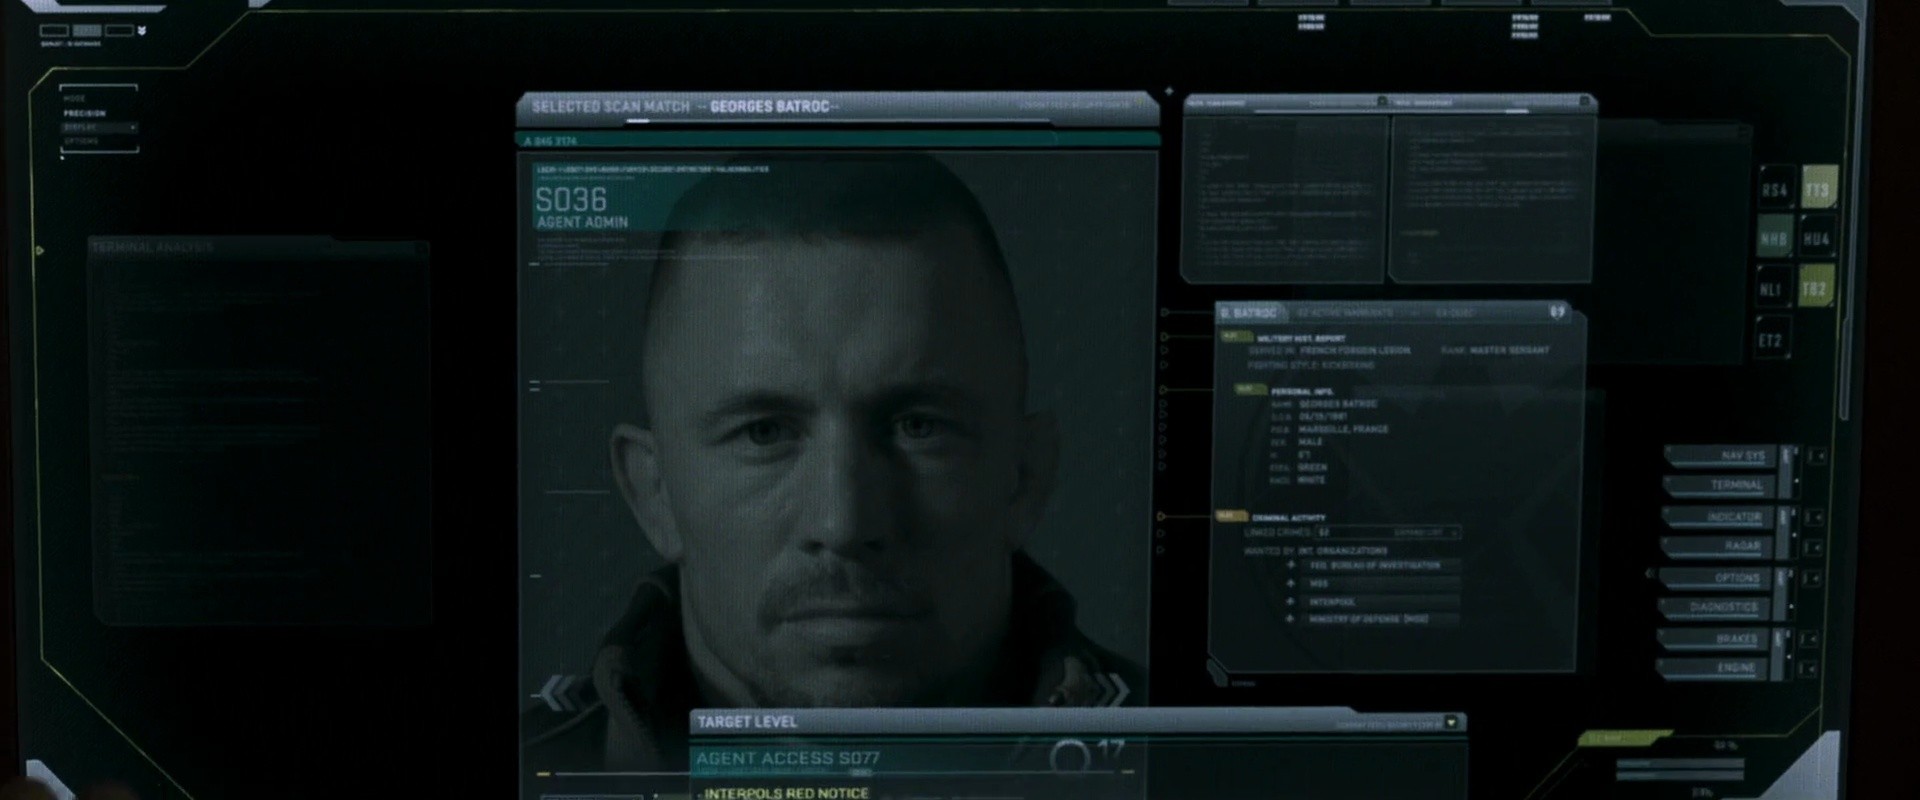The width and height of the screenshot is (1920, 800).
Task: Click the Georges Batroc scan photo
Action: point(838,460)
